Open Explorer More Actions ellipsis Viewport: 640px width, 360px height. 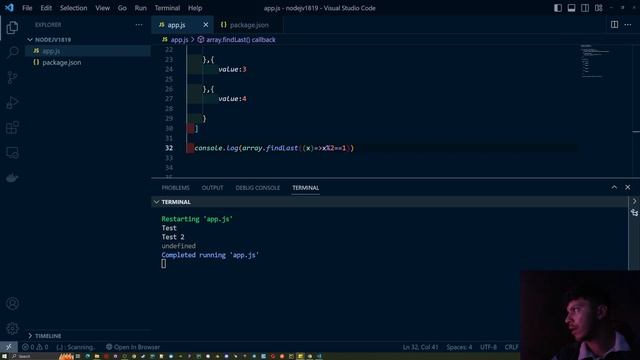pos(139,24)
